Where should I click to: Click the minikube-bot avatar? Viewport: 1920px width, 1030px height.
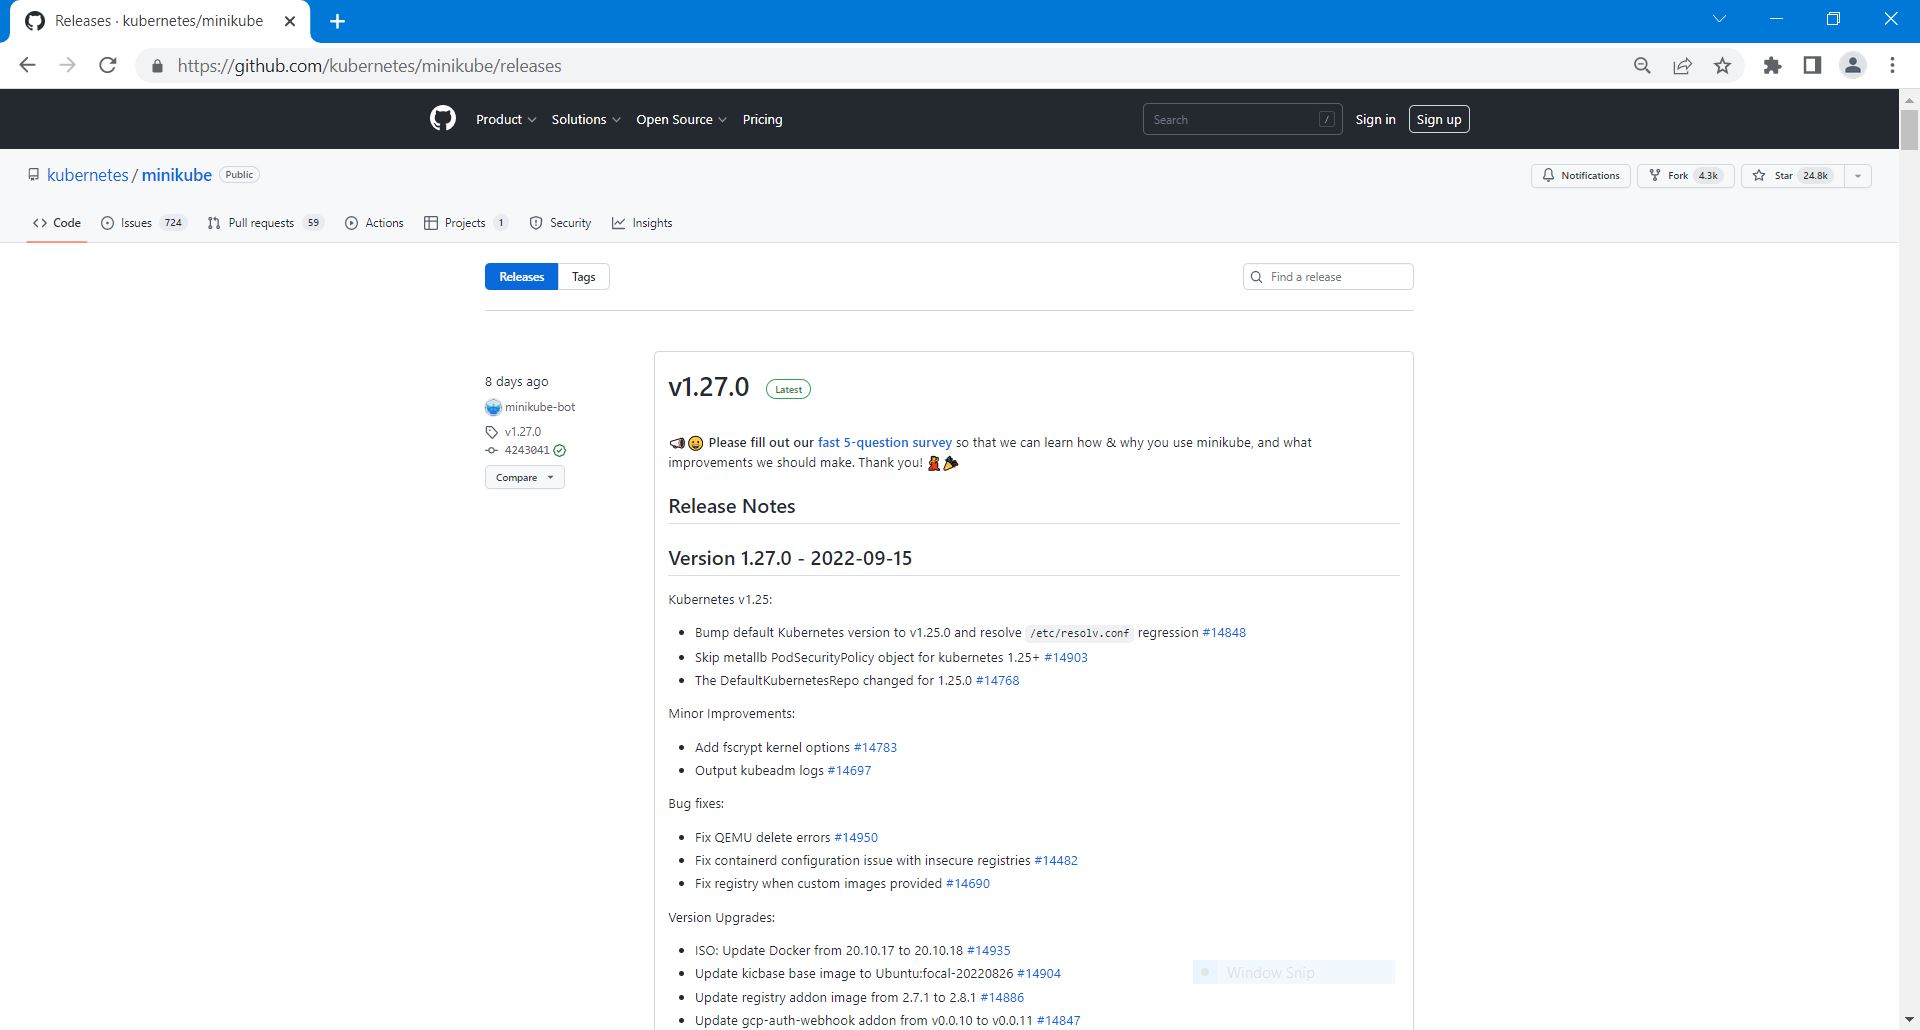point(493,408)
